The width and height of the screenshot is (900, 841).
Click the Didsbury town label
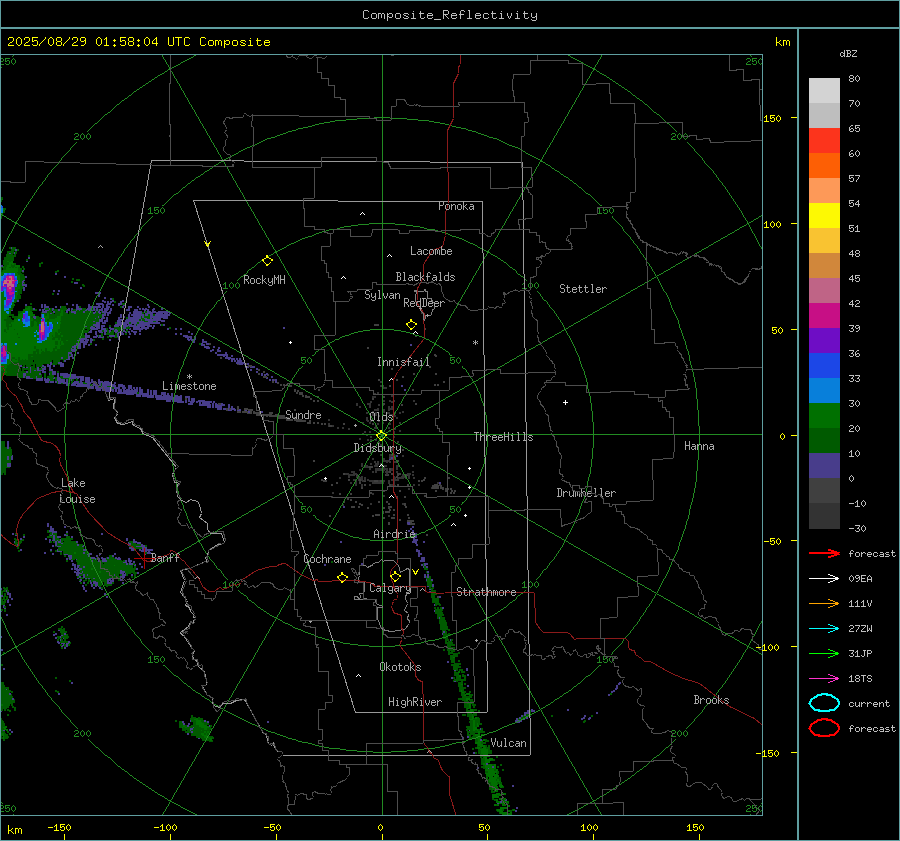[378, 448]
